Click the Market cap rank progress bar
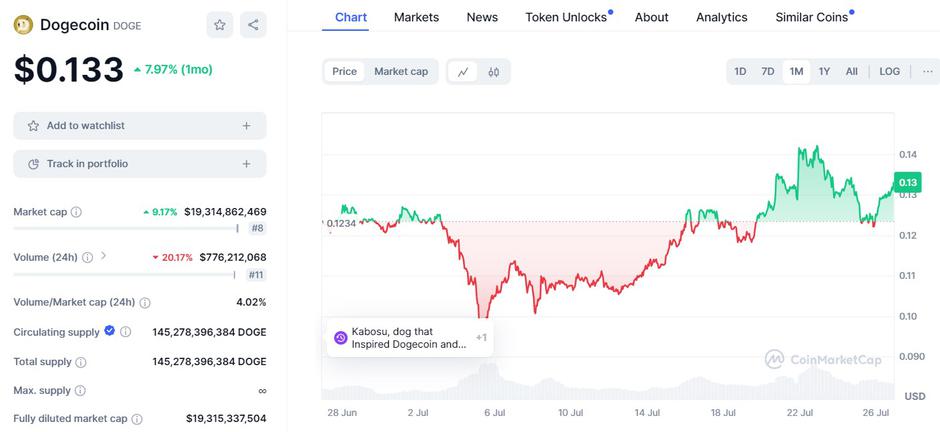Viewport: 940px width, 432px height. [125, 229]
